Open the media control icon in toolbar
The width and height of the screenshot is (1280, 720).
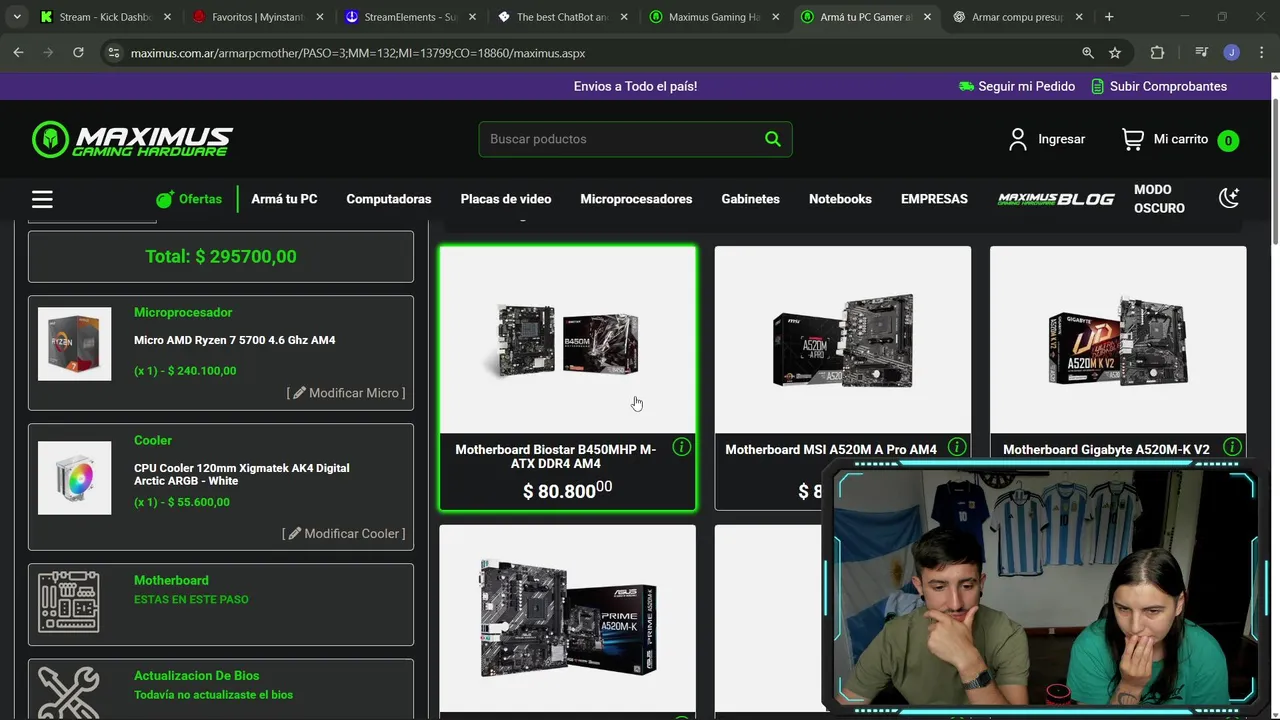1202,53
